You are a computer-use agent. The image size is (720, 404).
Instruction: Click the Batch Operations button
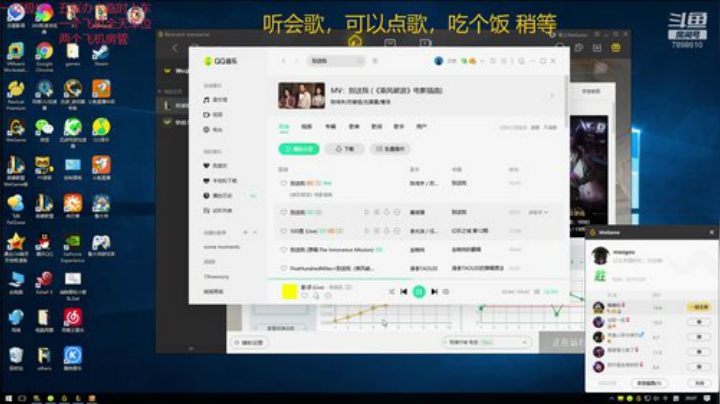coord(390,149)
